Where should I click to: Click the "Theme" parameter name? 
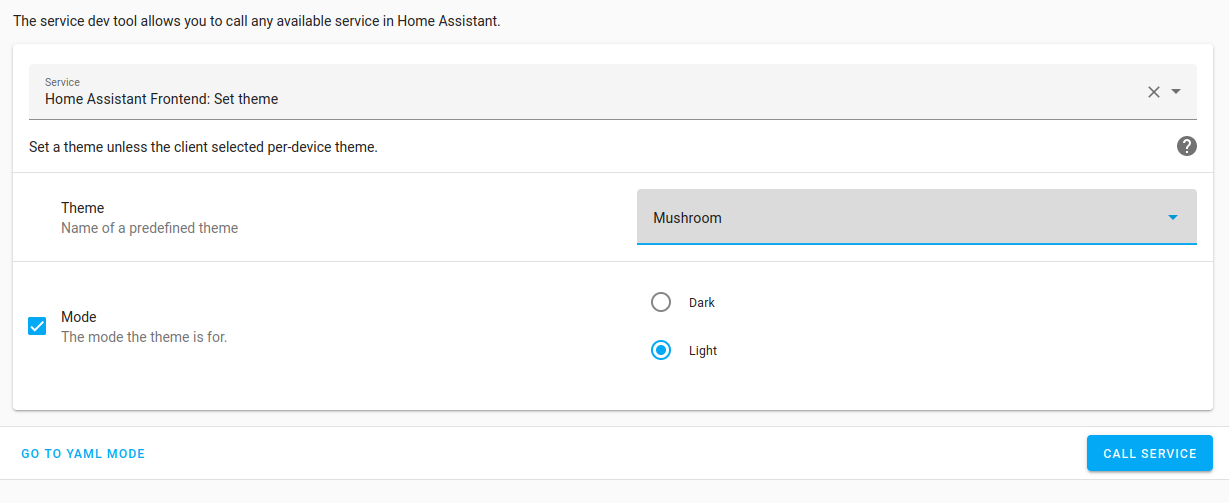tap(83, 208)
